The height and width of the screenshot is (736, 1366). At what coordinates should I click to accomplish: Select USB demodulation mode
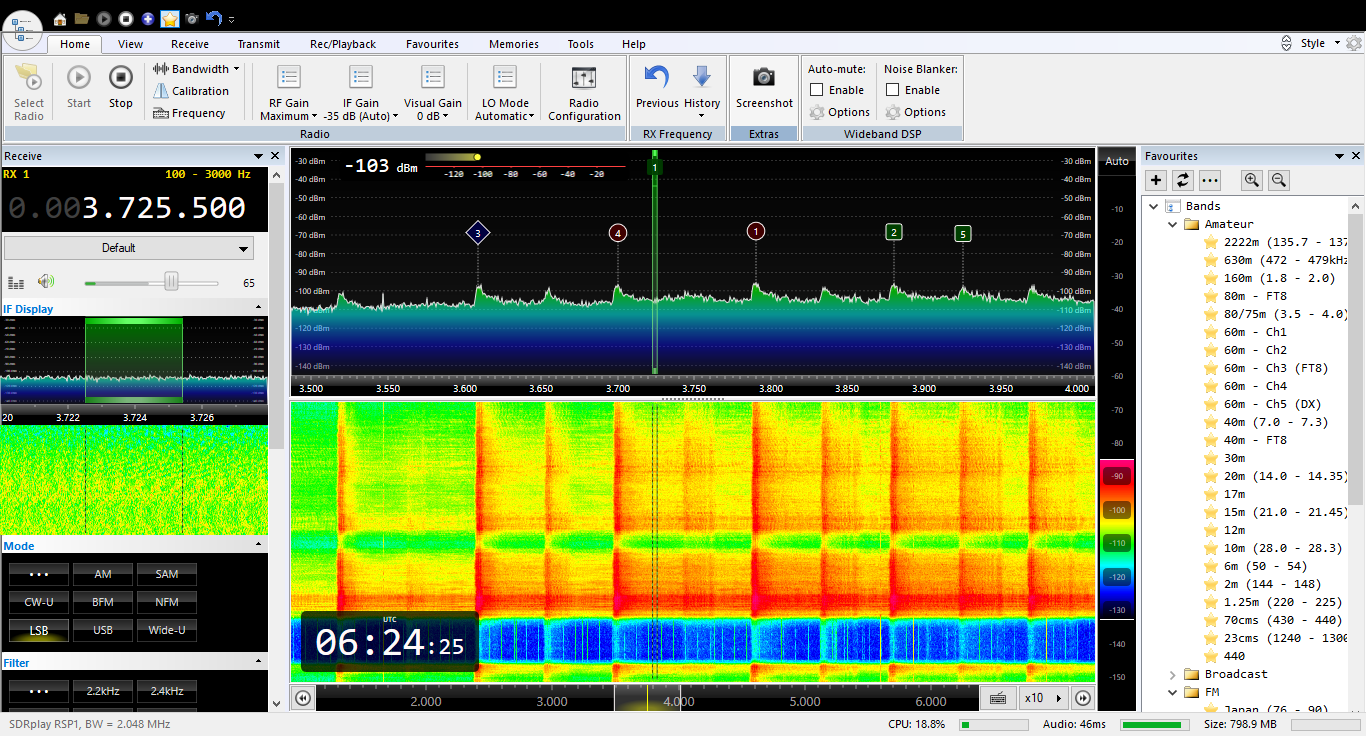click(103, 631)
